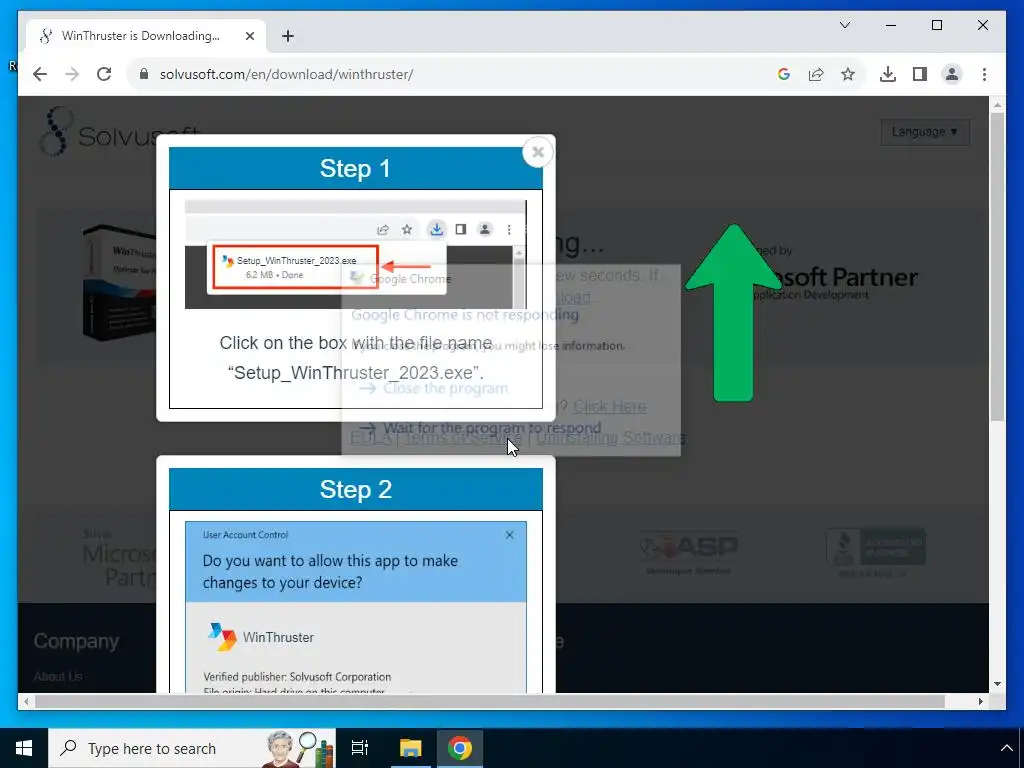The height and width of the screenshot is (768, 1024).
Task: Open Task View on the taskbar
Action: [x=360, y=748]
